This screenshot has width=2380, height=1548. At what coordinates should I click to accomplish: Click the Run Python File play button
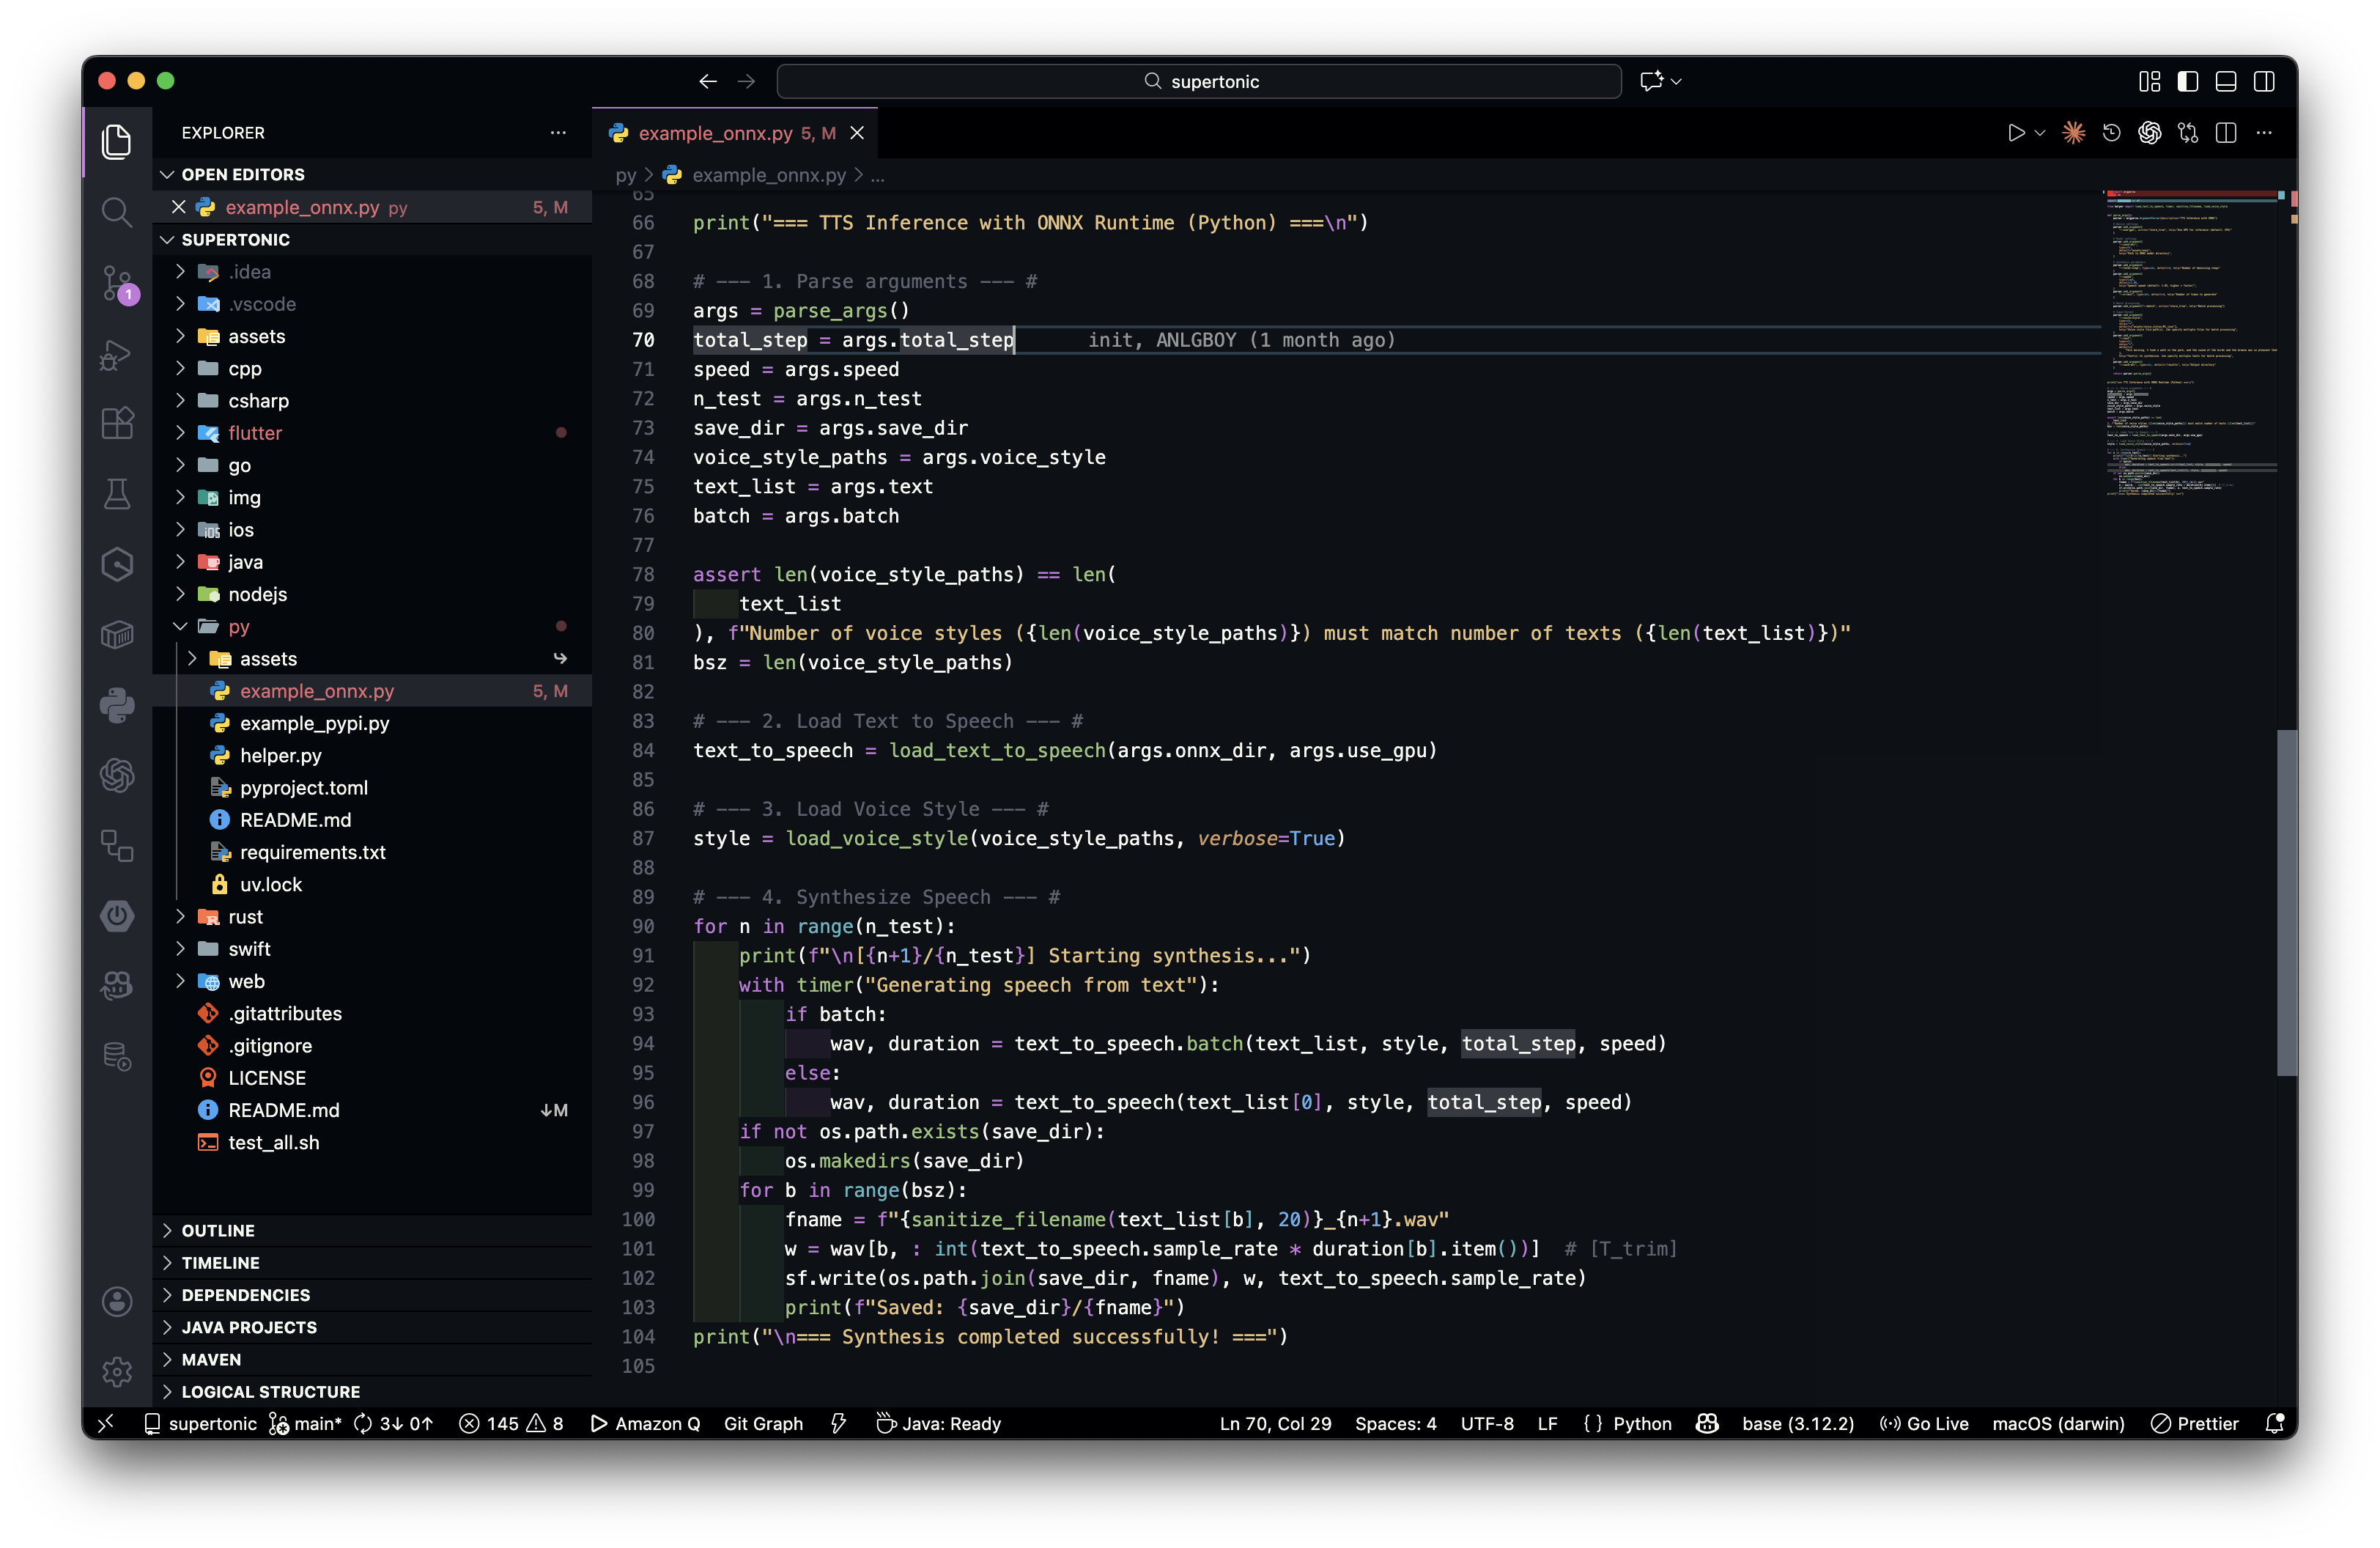pyautogui.click(x=2015, y=133)
